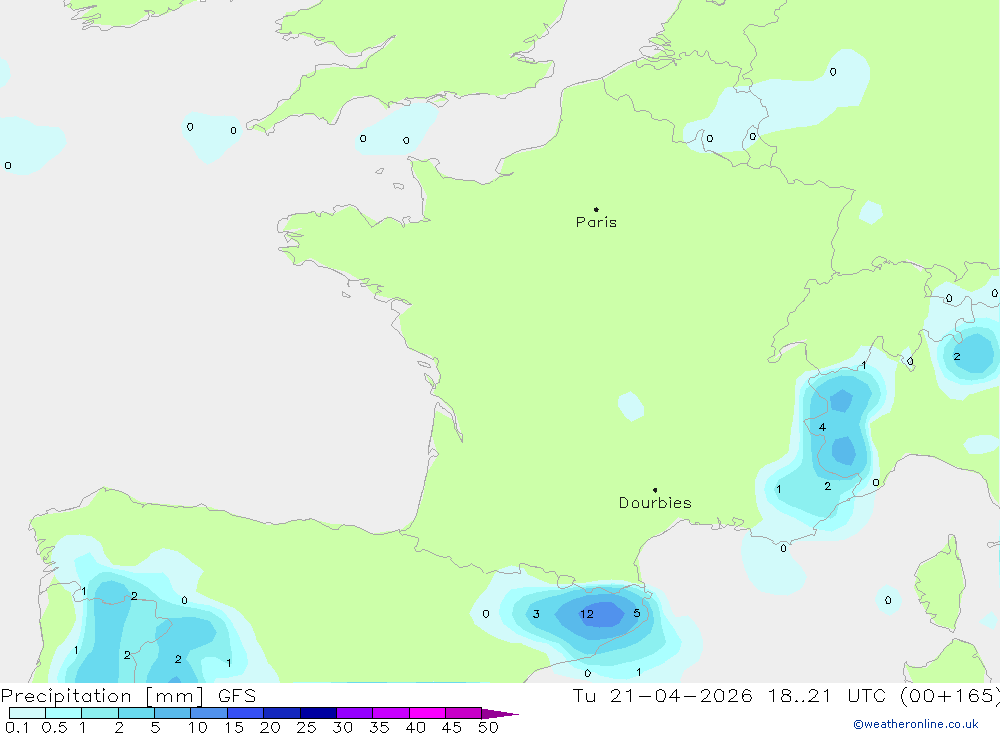Click the 3 mm value beside 12
1000x733 pixels.
[536, 614]
